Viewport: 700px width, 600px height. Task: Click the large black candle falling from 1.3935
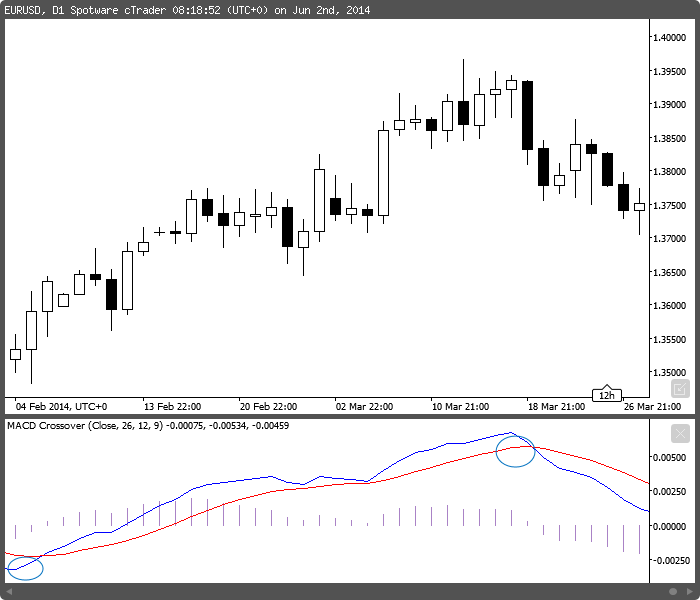point(527,115)
